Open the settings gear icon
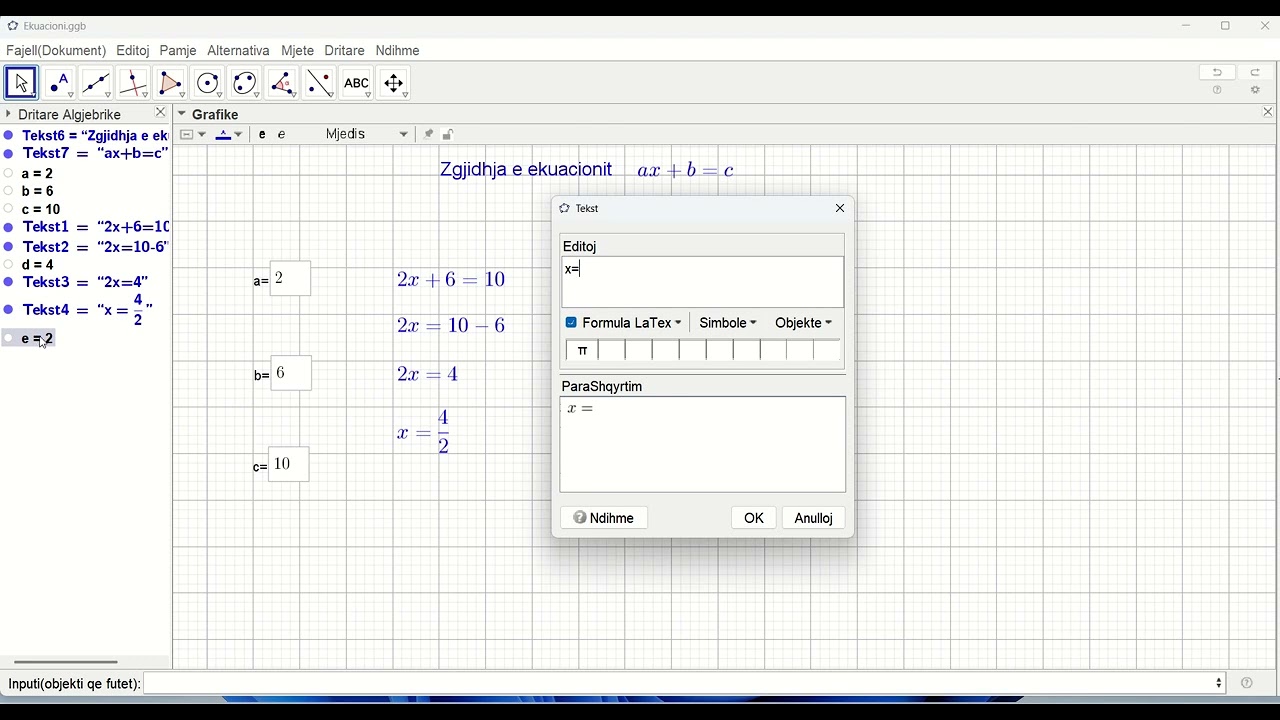Image resolution: width=1280 pixels, height=720 pixels. [x=1255, y=91]
